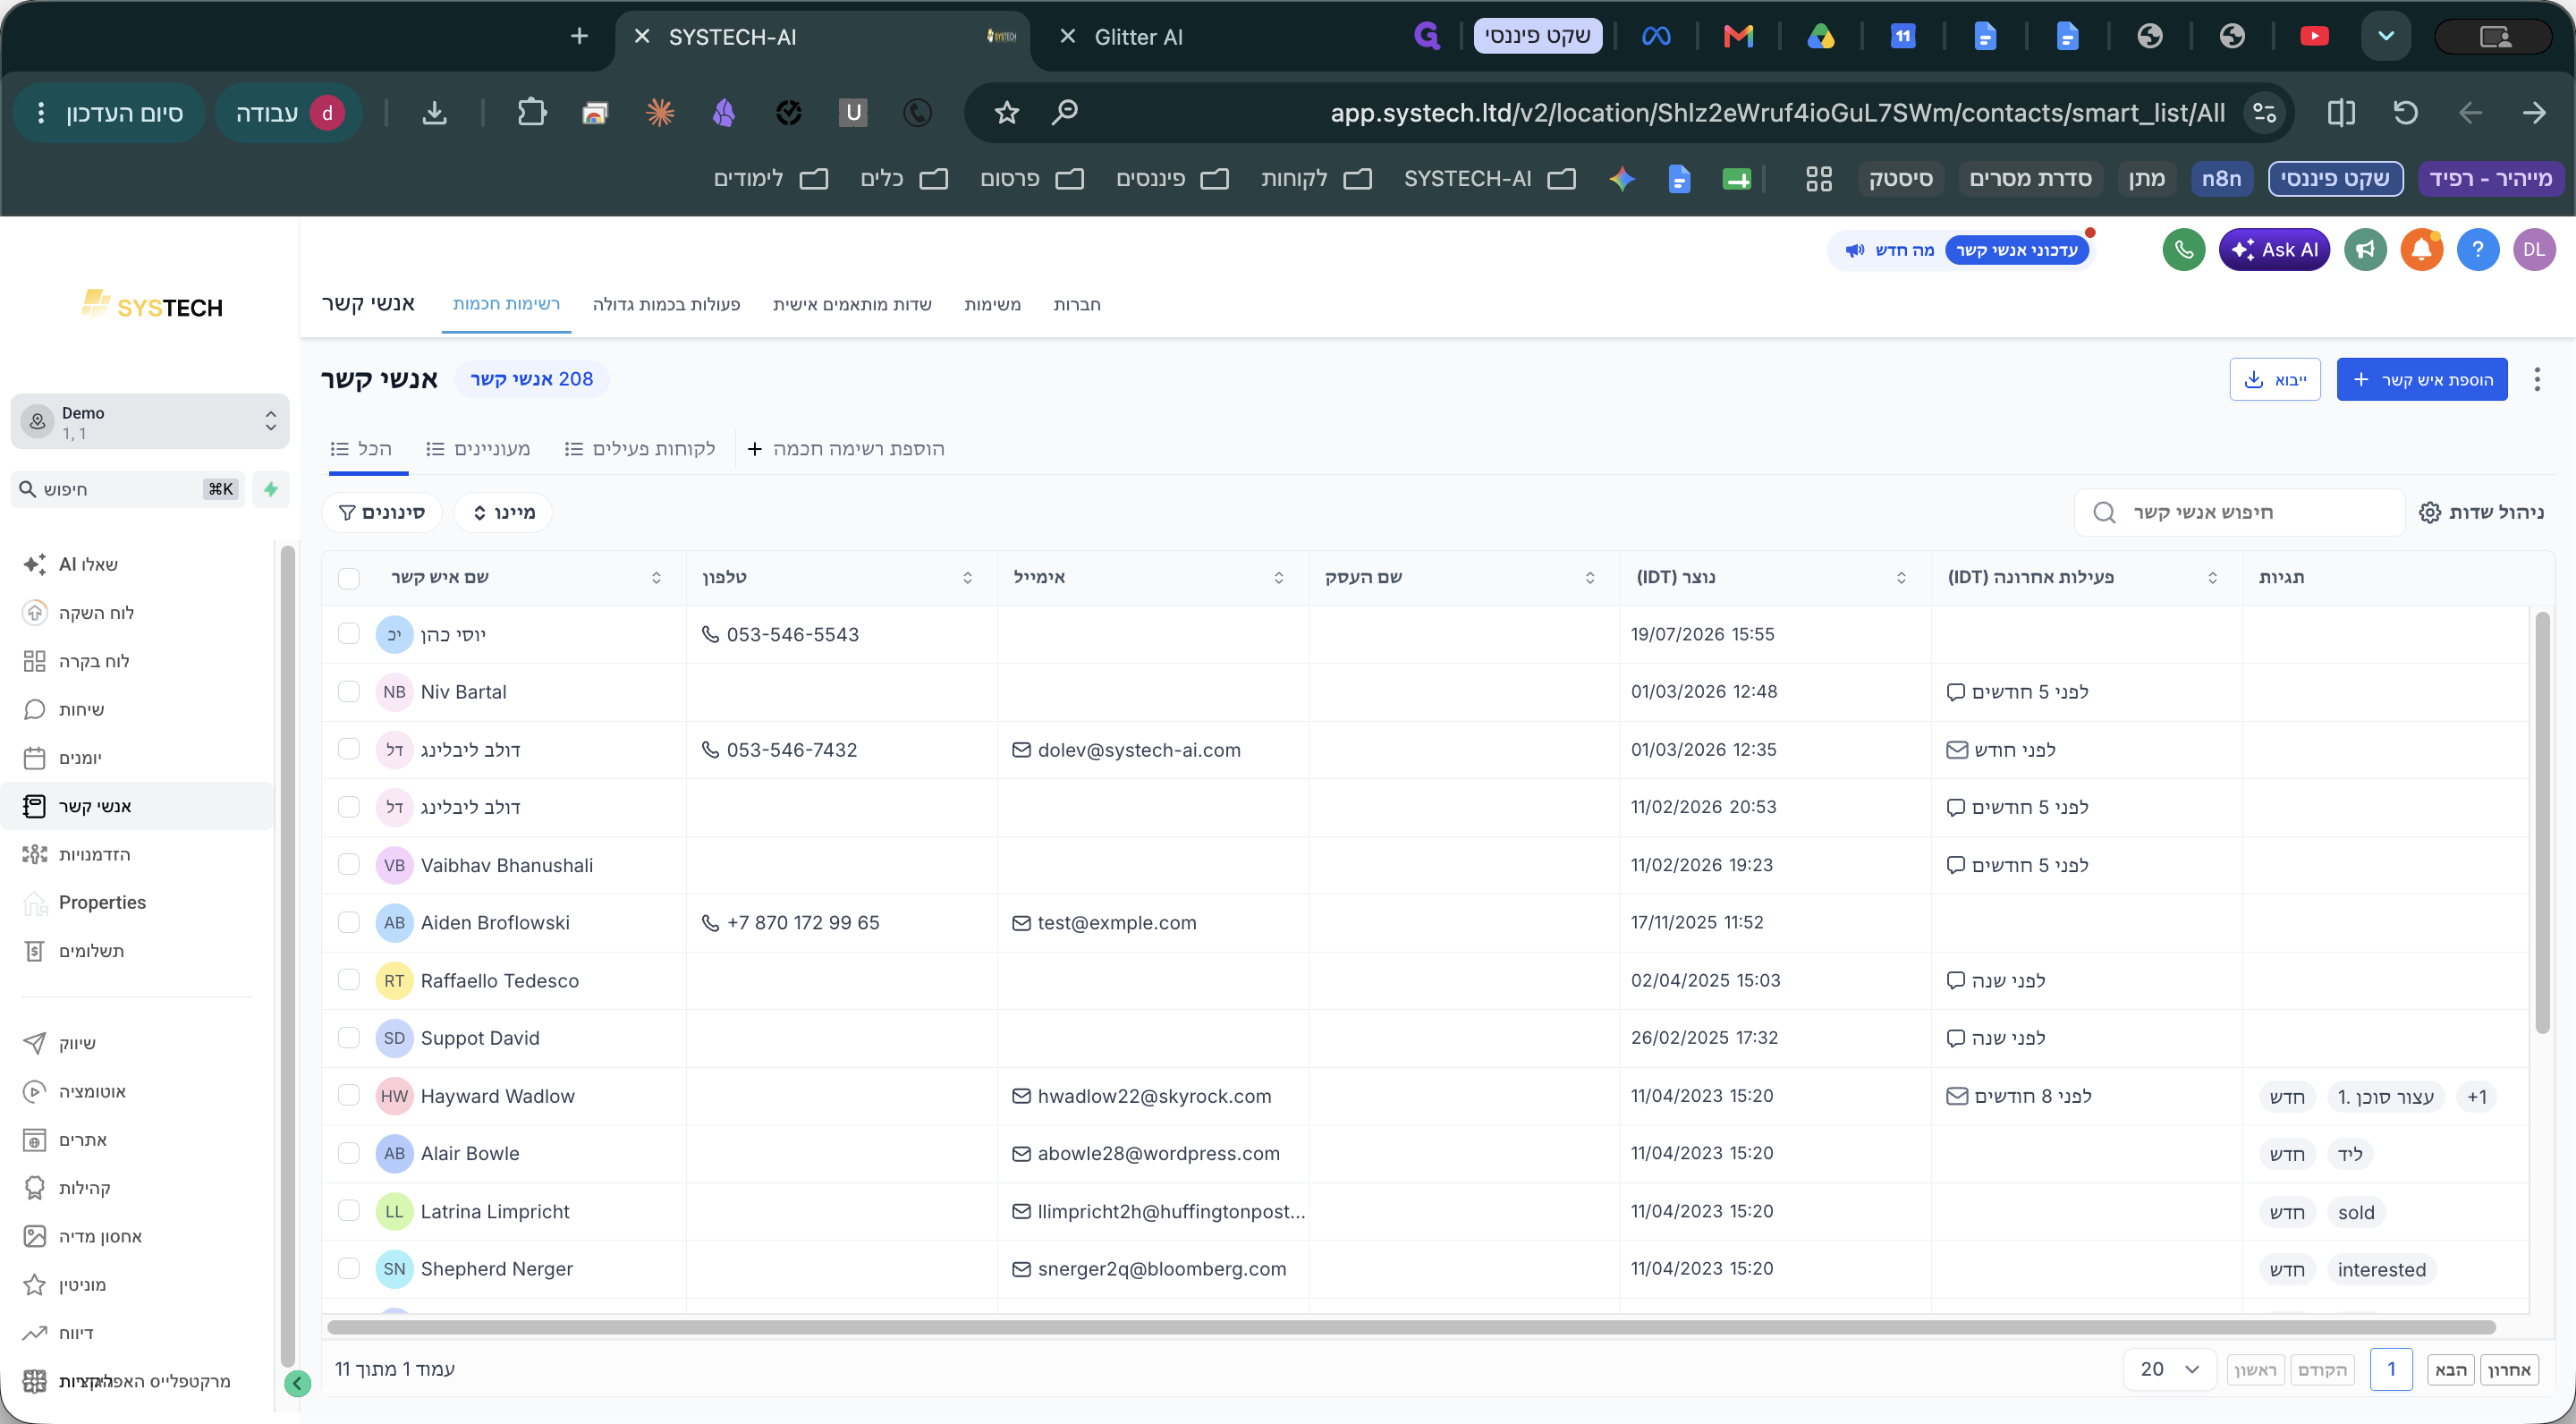
Task: Collapse the sidebar with the green arrow
Action: tap(297, 1383)
